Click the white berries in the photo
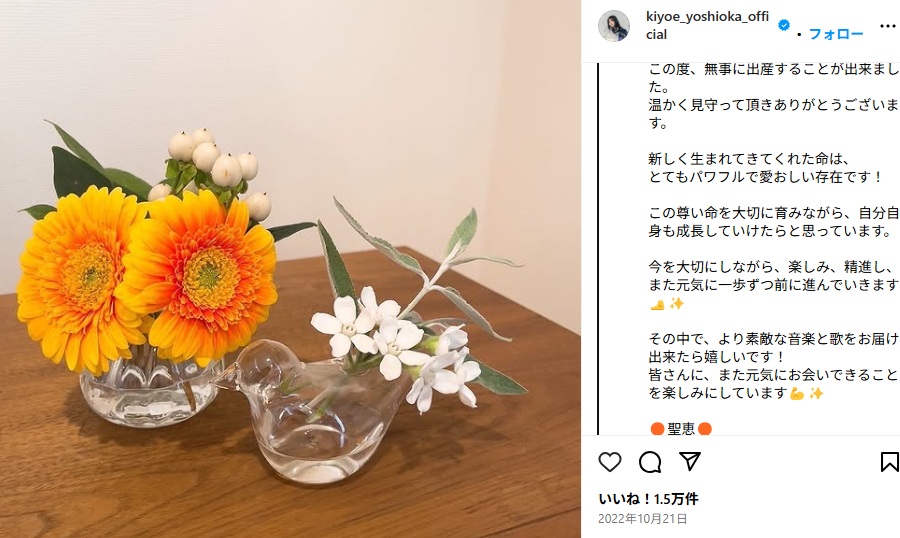 tap(214, 167)
